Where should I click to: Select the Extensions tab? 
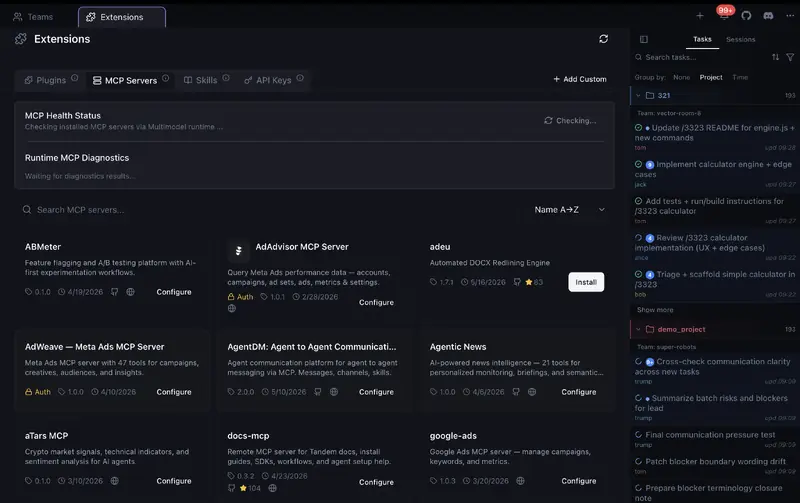coord(122,17)
